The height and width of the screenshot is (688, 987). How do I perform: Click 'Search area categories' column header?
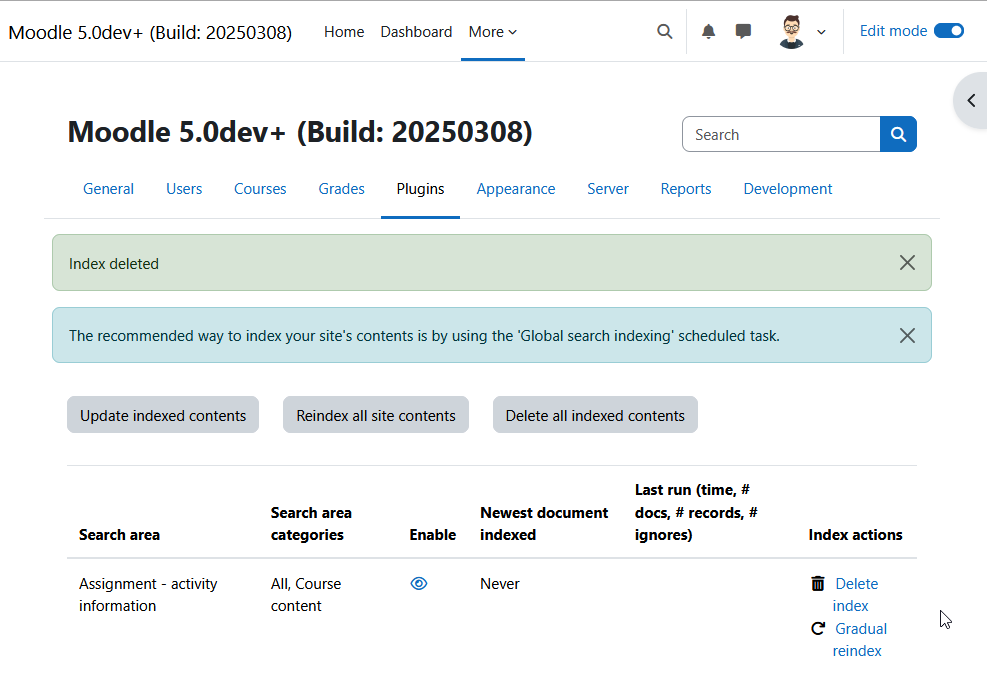click(x=311, y=523)
